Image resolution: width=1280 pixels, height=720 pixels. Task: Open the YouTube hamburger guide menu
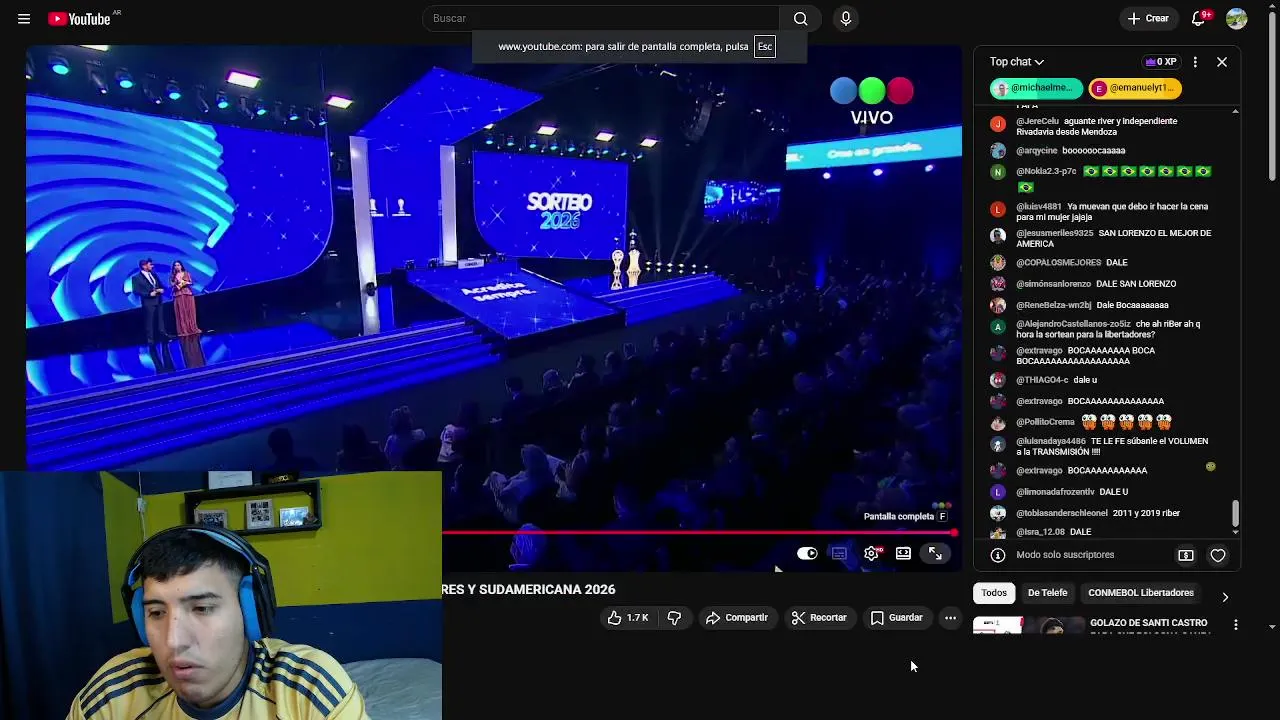24,18
